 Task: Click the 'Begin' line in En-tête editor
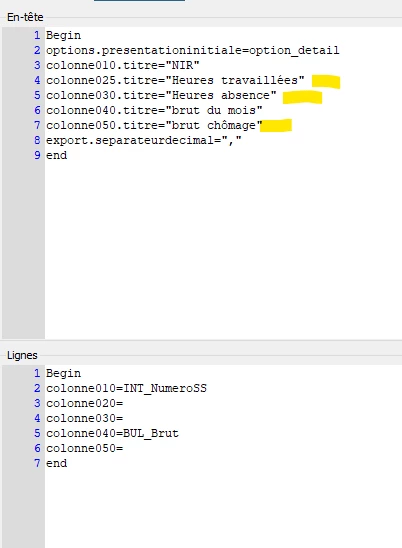63,35
